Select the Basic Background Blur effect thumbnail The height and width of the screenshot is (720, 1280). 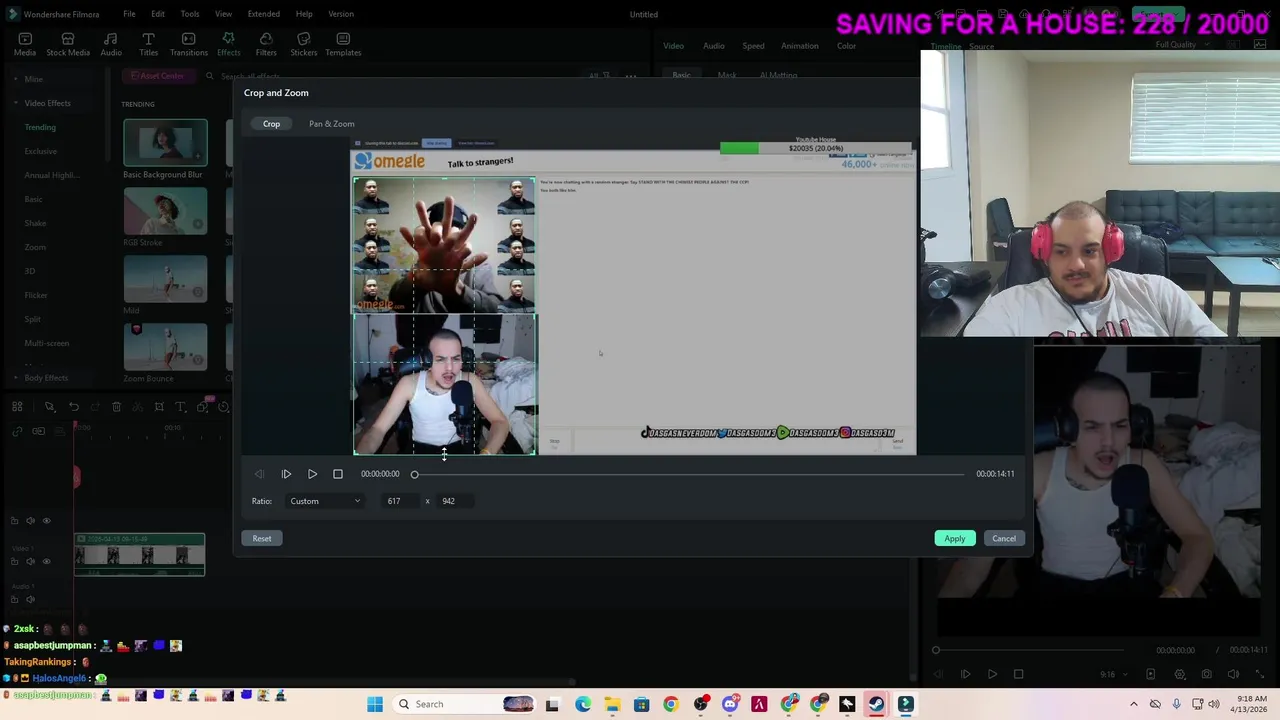[165, 142]
